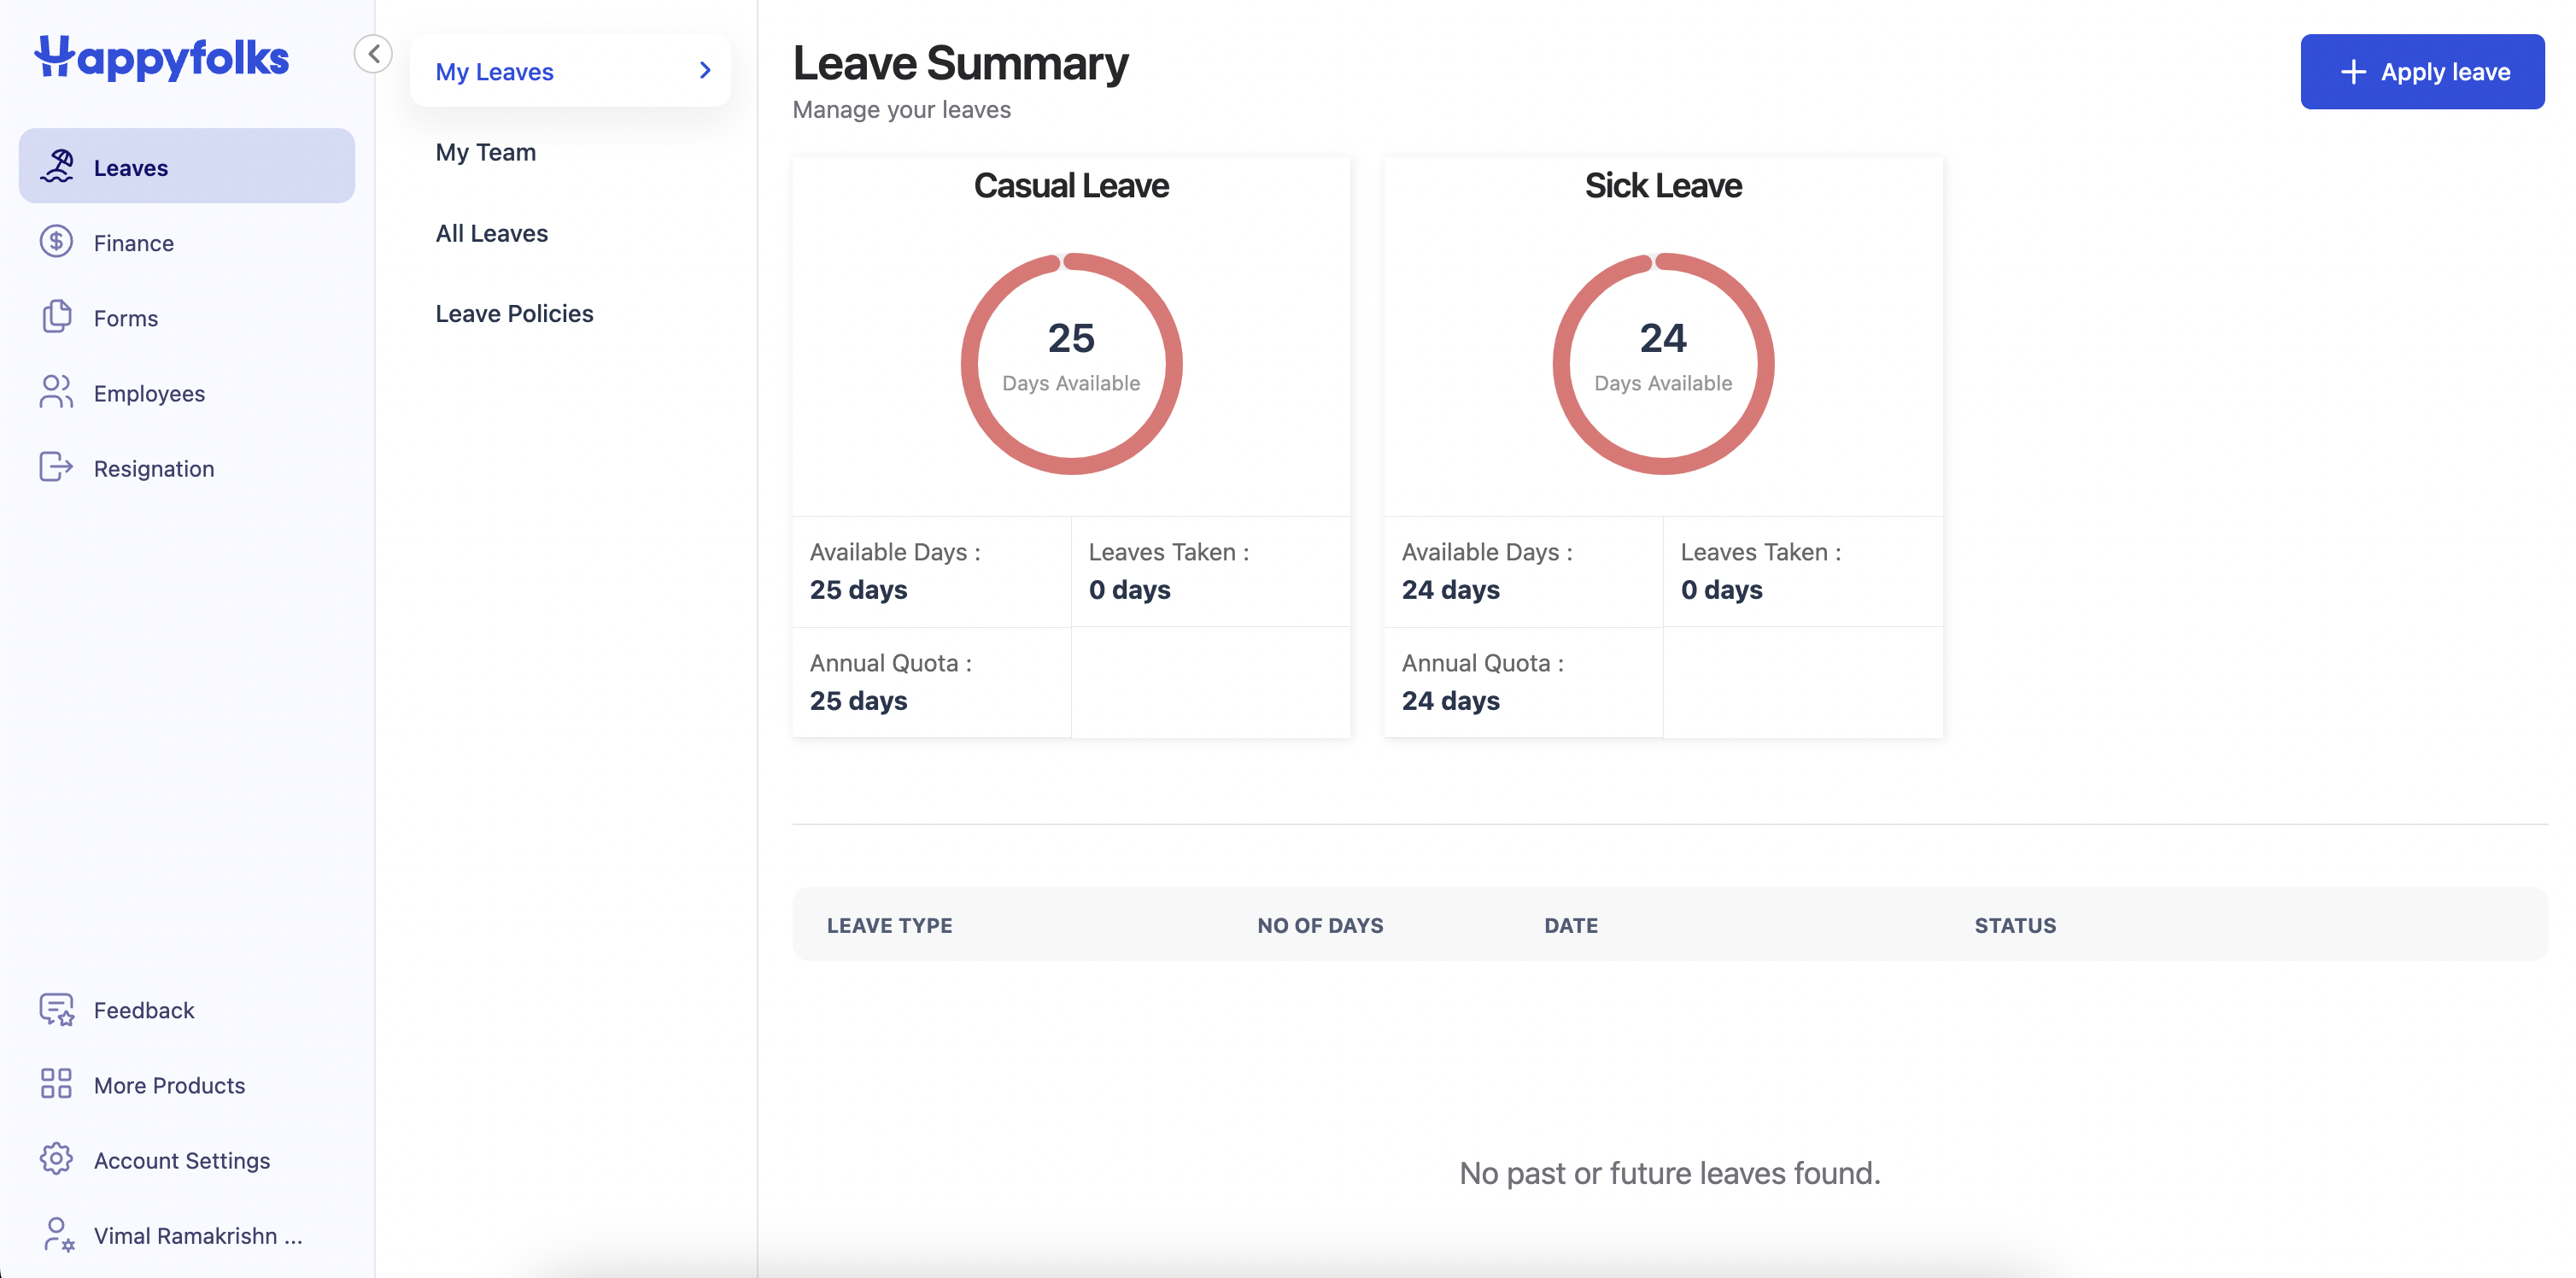Click the Leave Type column header

(x=889, y=923)
